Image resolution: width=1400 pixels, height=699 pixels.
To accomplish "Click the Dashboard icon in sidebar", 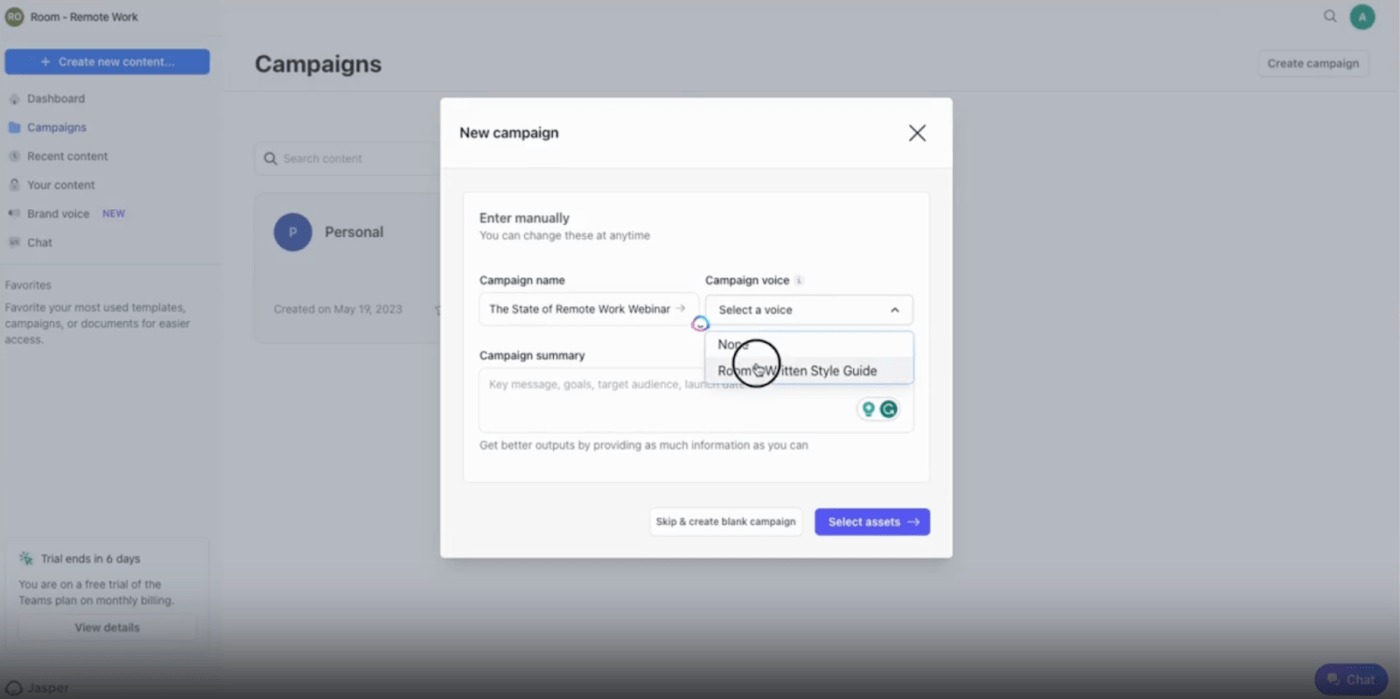I will tap(14, 99).
